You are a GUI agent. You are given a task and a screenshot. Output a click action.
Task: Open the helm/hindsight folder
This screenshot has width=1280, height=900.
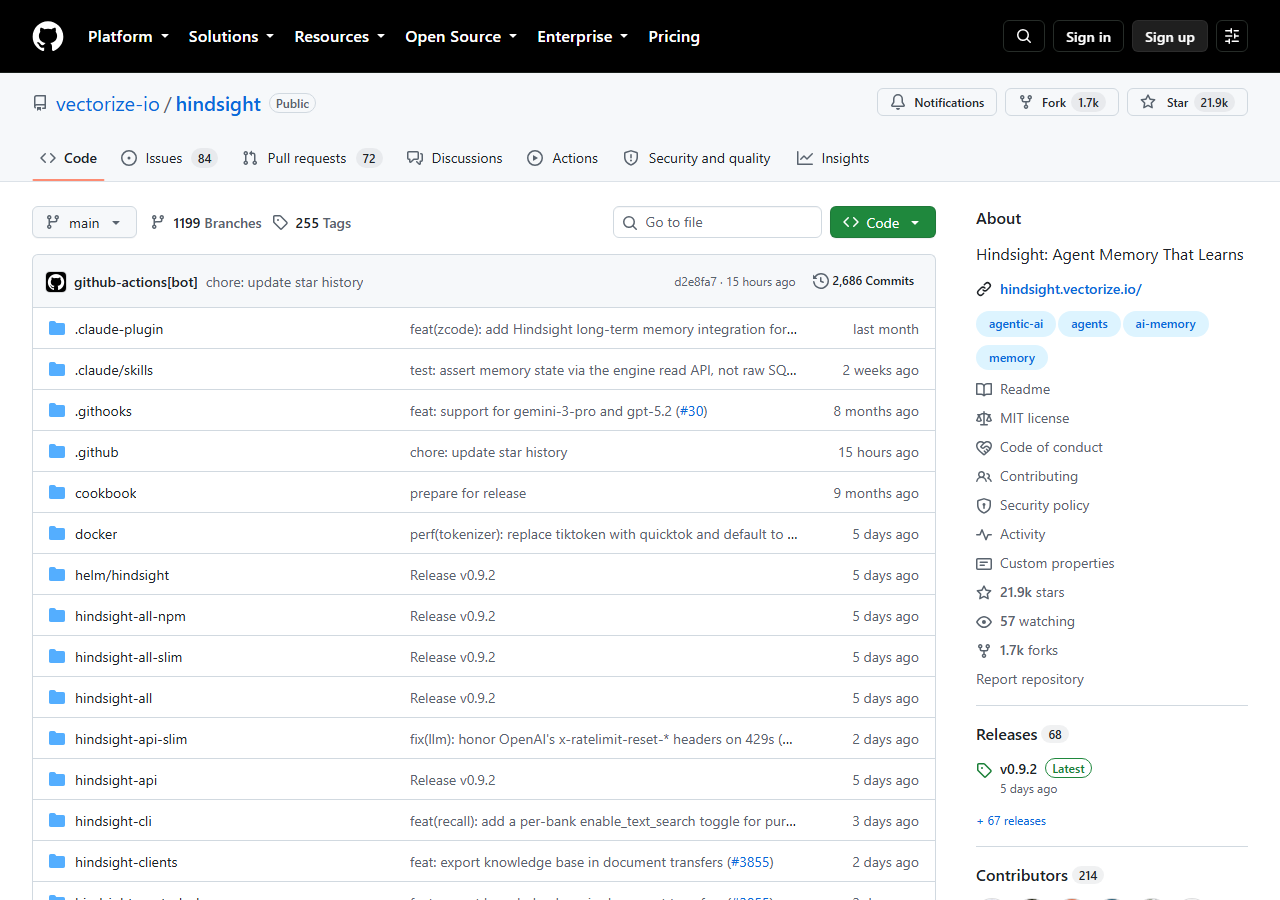tap(122, 575)
